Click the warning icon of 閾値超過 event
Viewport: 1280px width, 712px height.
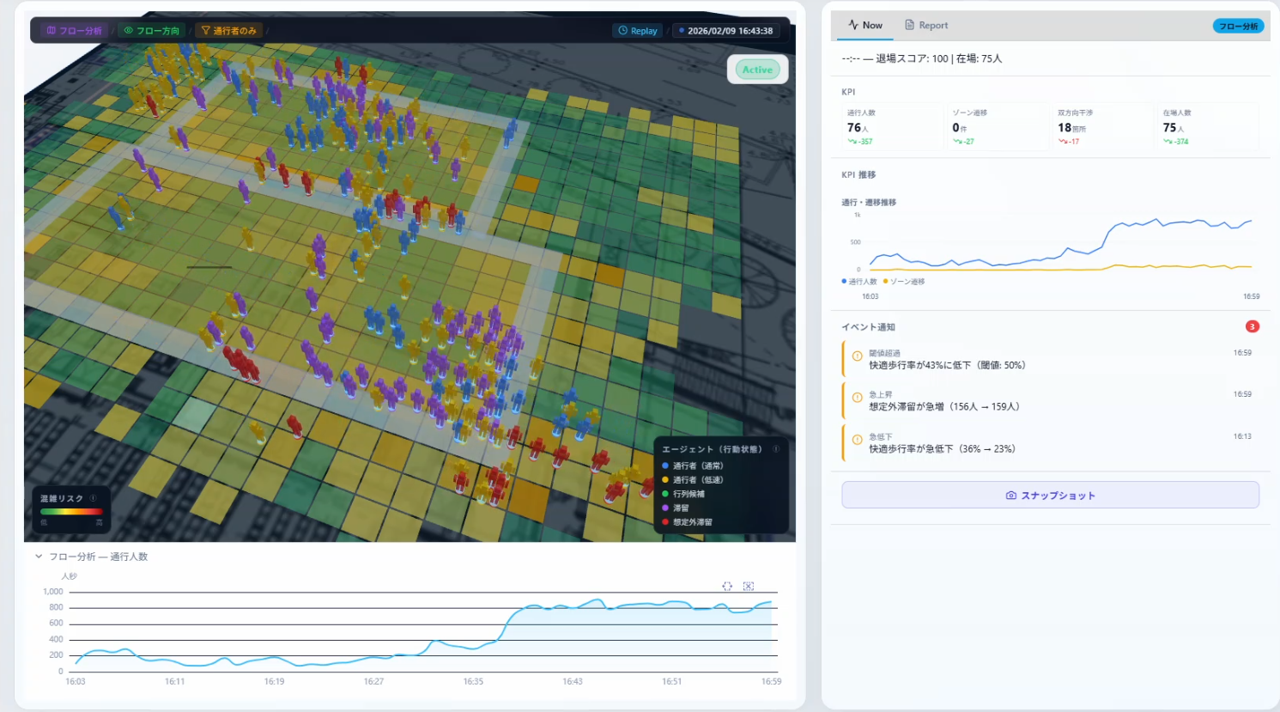[857, 356]
